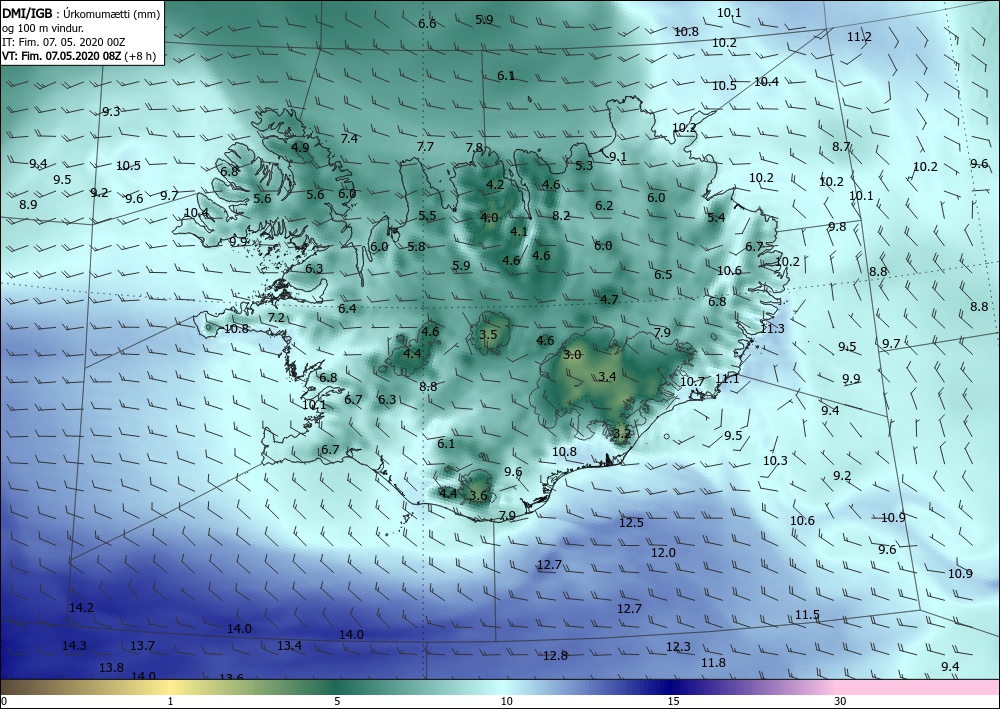Image resolution: width=1000 pixels, height=709 pixels.
Task: Select the 6.2 value
Action: 604,205
